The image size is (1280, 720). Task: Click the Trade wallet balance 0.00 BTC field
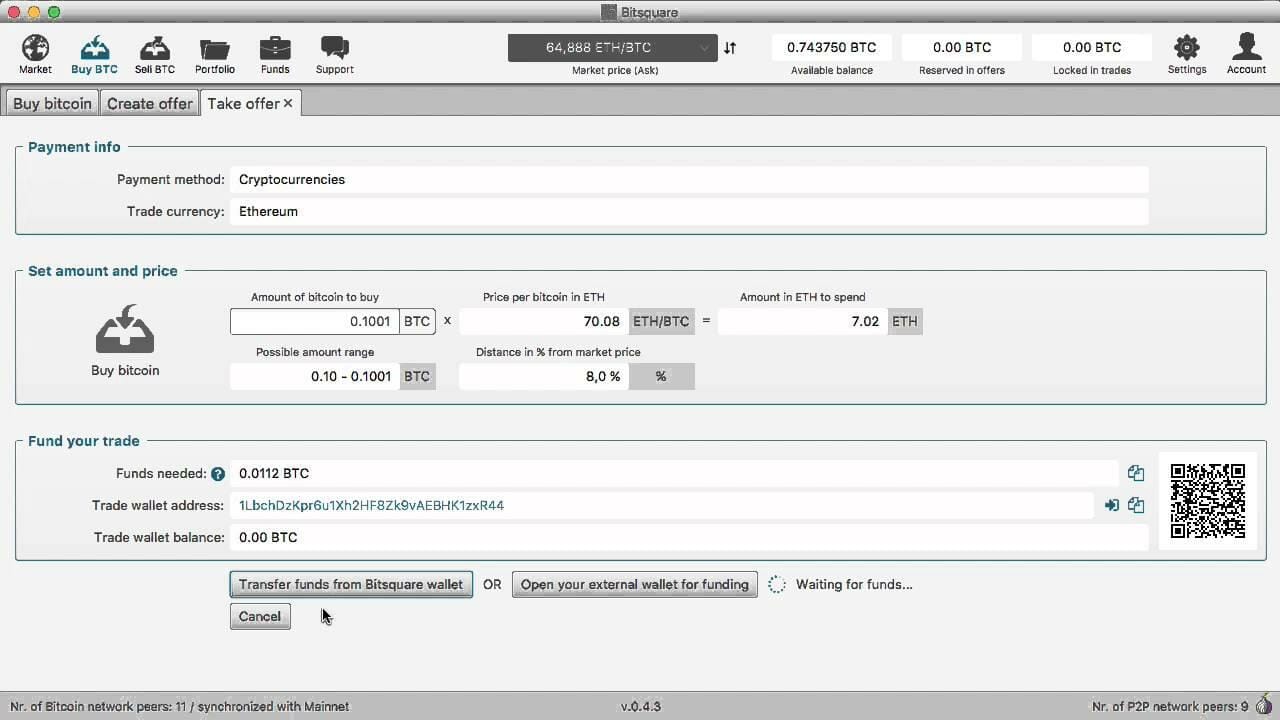pyautogui.click(x=689, y=537)
